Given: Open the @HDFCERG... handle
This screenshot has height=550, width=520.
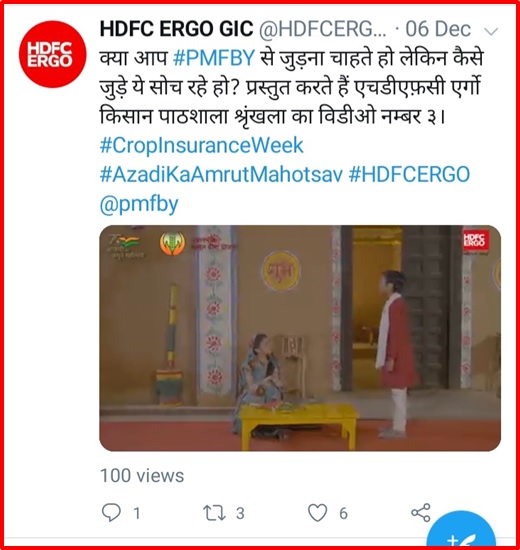Looking at the screenshot, I should pyautogui.click(x=323, y=29).
